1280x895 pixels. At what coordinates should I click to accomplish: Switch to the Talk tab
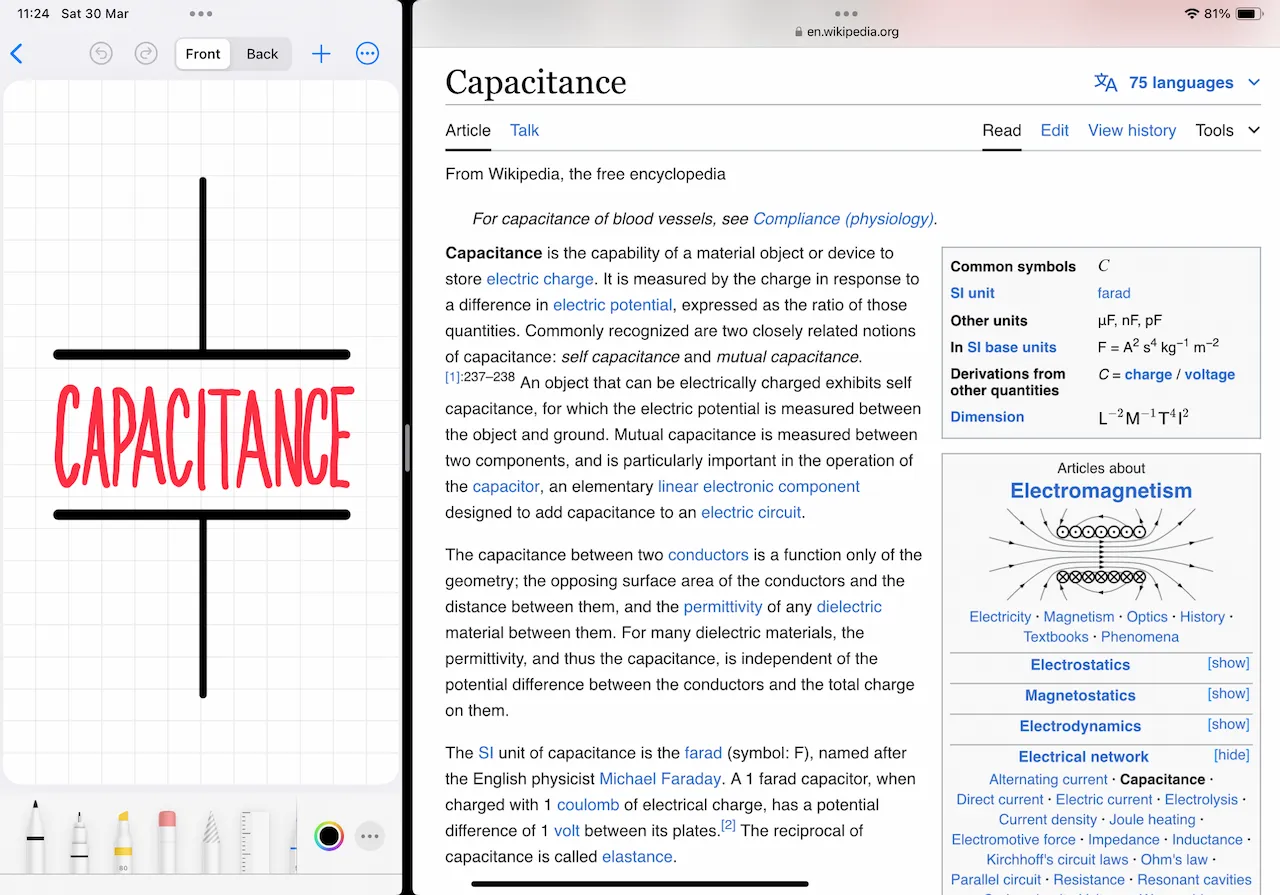pyautogui.click(x=524, y=130)
